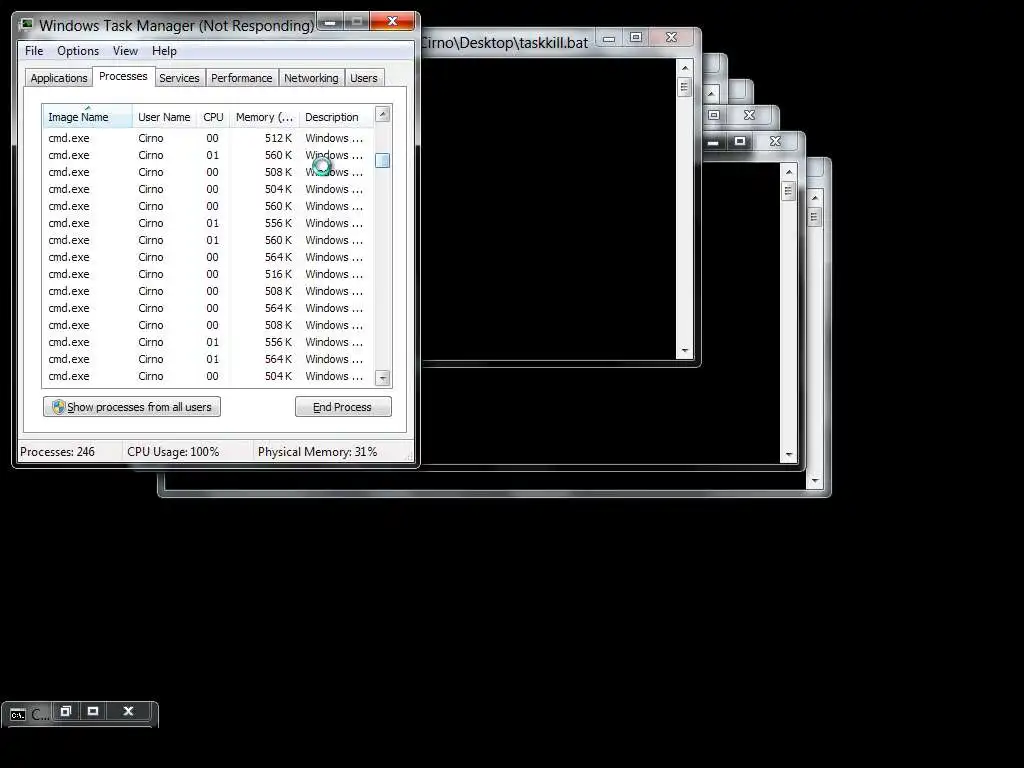Click the shield icon on Show processes button
This screenshot has width=1024, height=768.
point(59,407)
